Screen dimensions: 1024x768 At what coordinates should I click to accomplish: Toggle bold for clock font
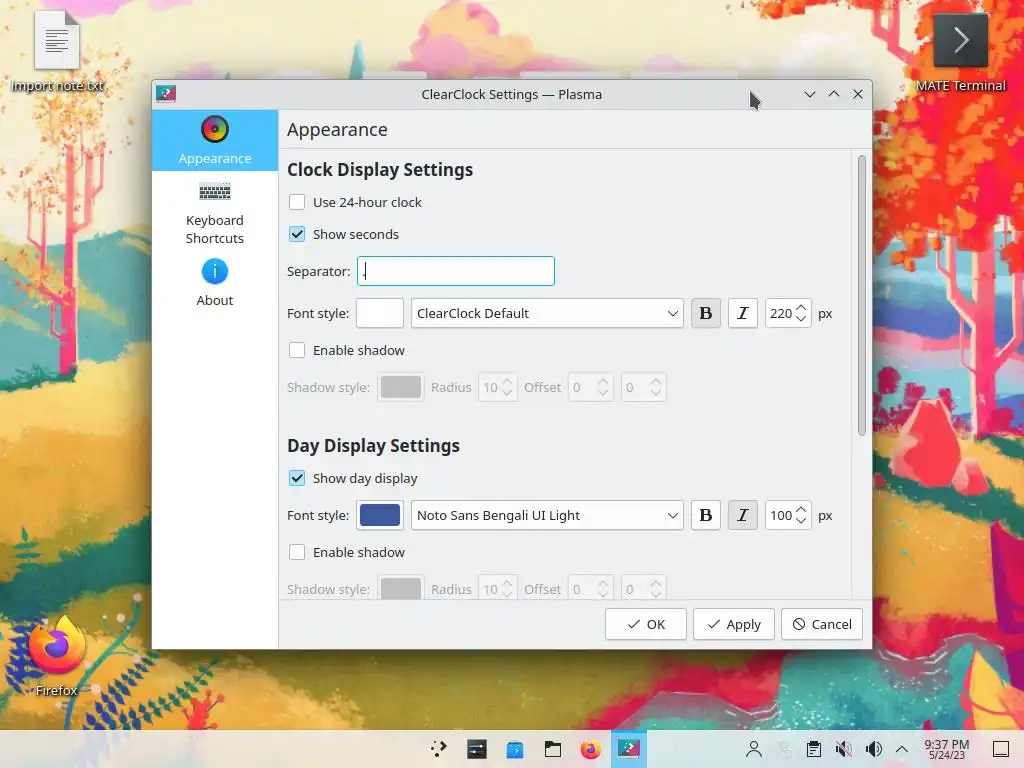pos(706,313)
